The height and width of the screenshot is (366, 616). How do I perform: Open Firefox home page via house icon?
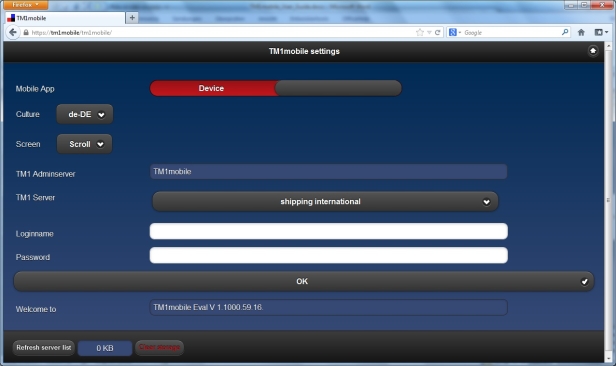(581, 32)
